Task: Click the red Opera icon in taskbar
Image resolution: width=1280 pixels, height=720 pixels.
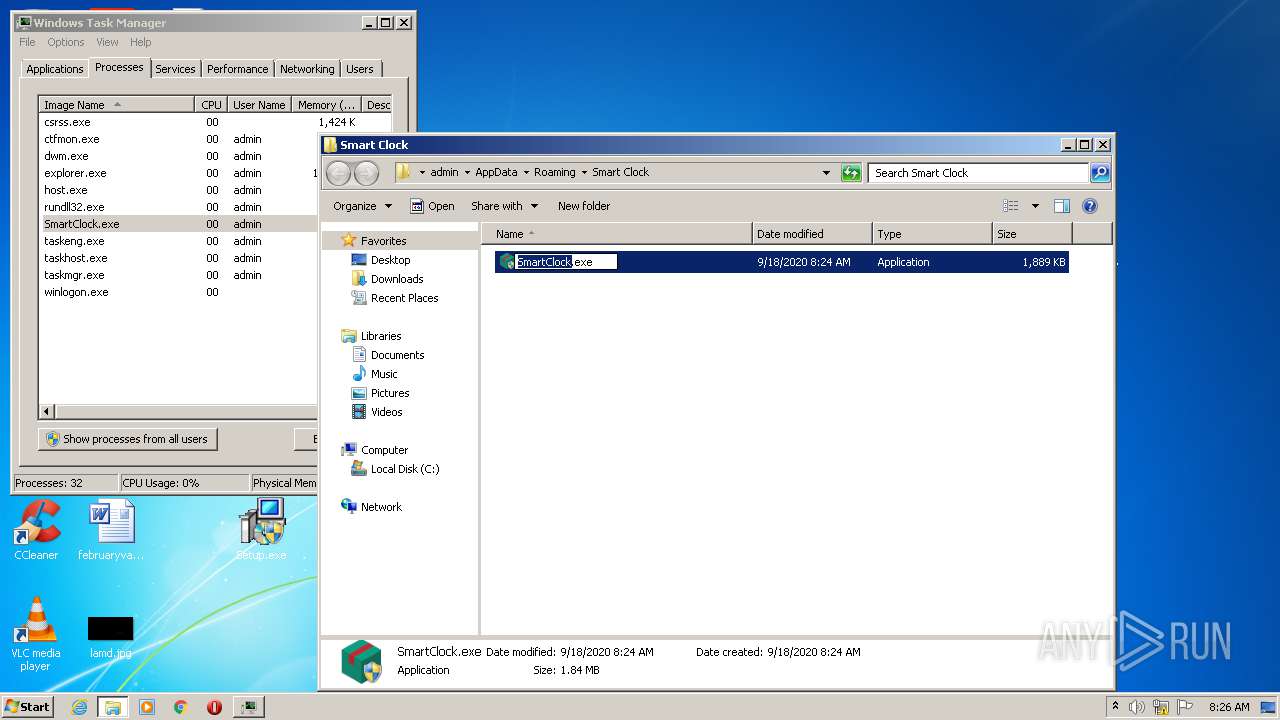Action: (214, 707)
